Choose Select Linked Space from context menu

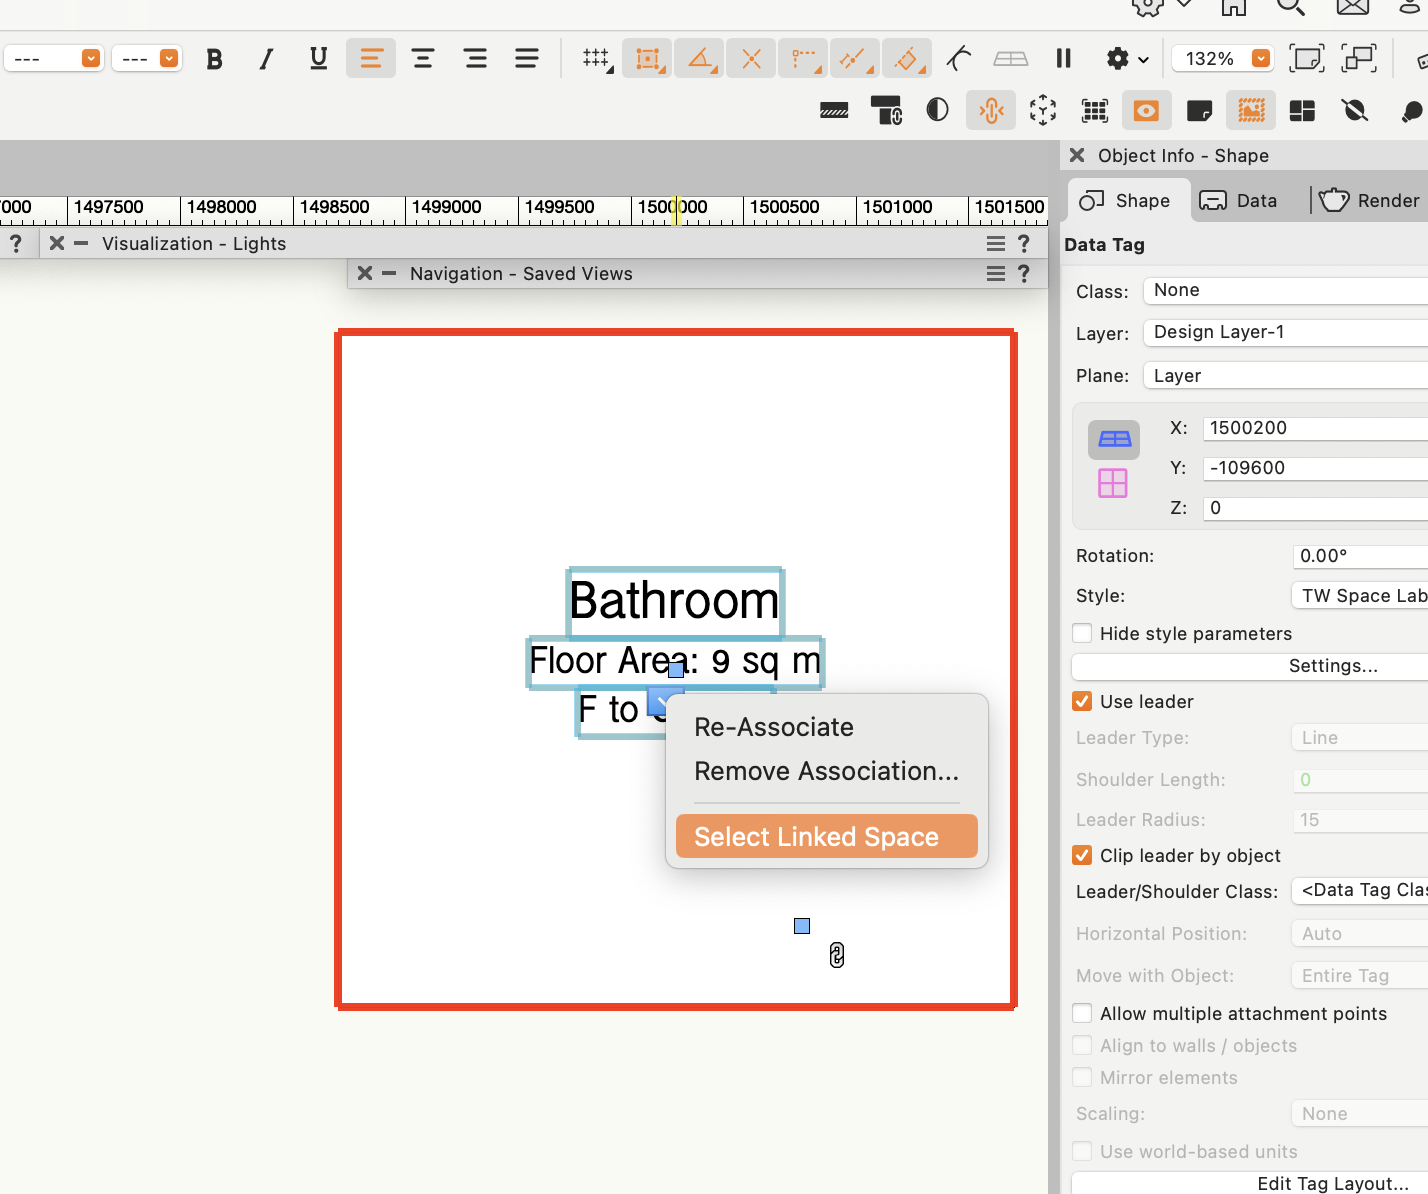[819, 836]
